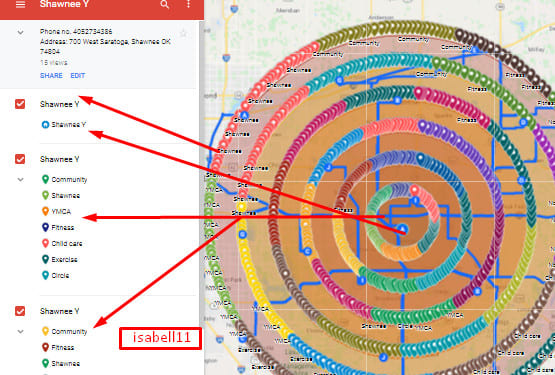Image resolution: width=555 pixels, height=375 pixels.
Task: Toggle checkbox of the layer containing the home icon item
Action: pos(20,104)
